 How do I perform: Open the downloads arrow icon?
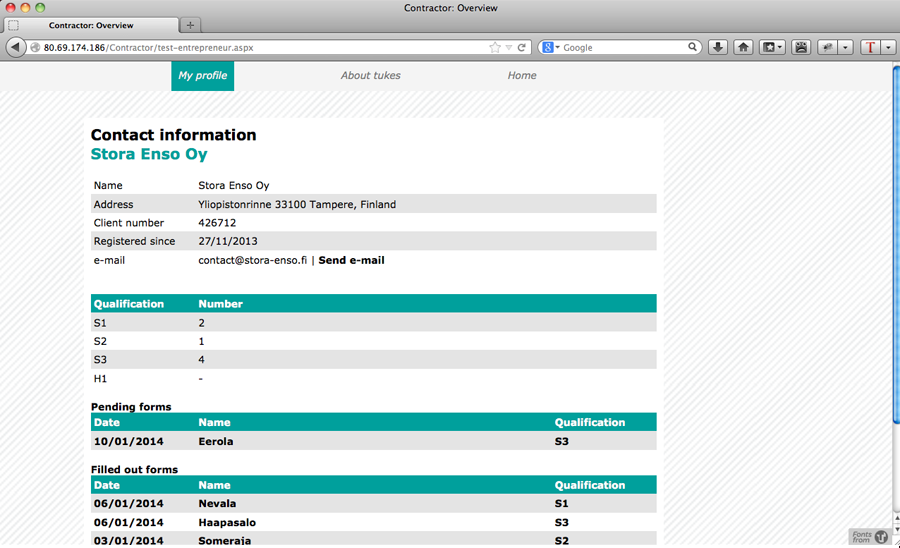718,47
